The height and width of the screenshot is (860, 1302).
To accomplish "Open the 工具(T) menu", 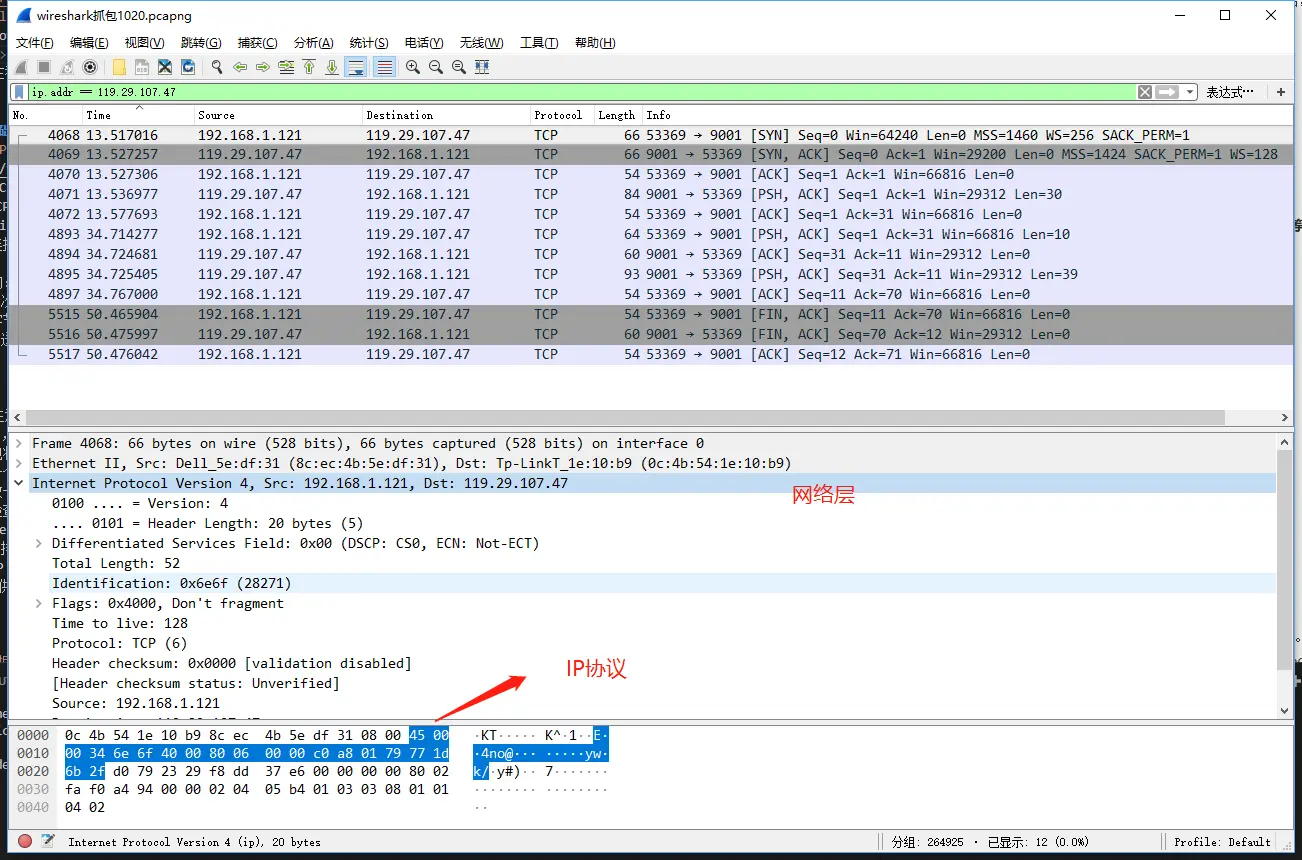I will [539, 43].
